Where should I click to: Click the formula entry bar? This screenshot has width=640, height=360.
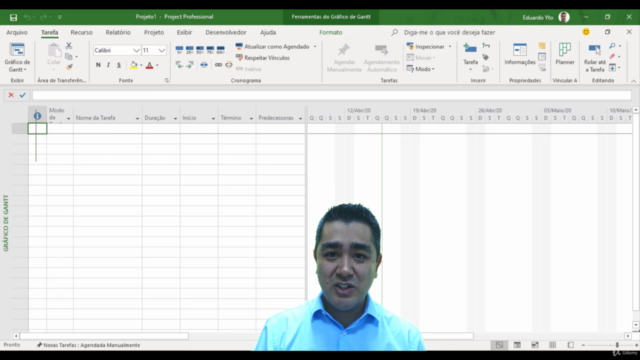pos(331,96)
